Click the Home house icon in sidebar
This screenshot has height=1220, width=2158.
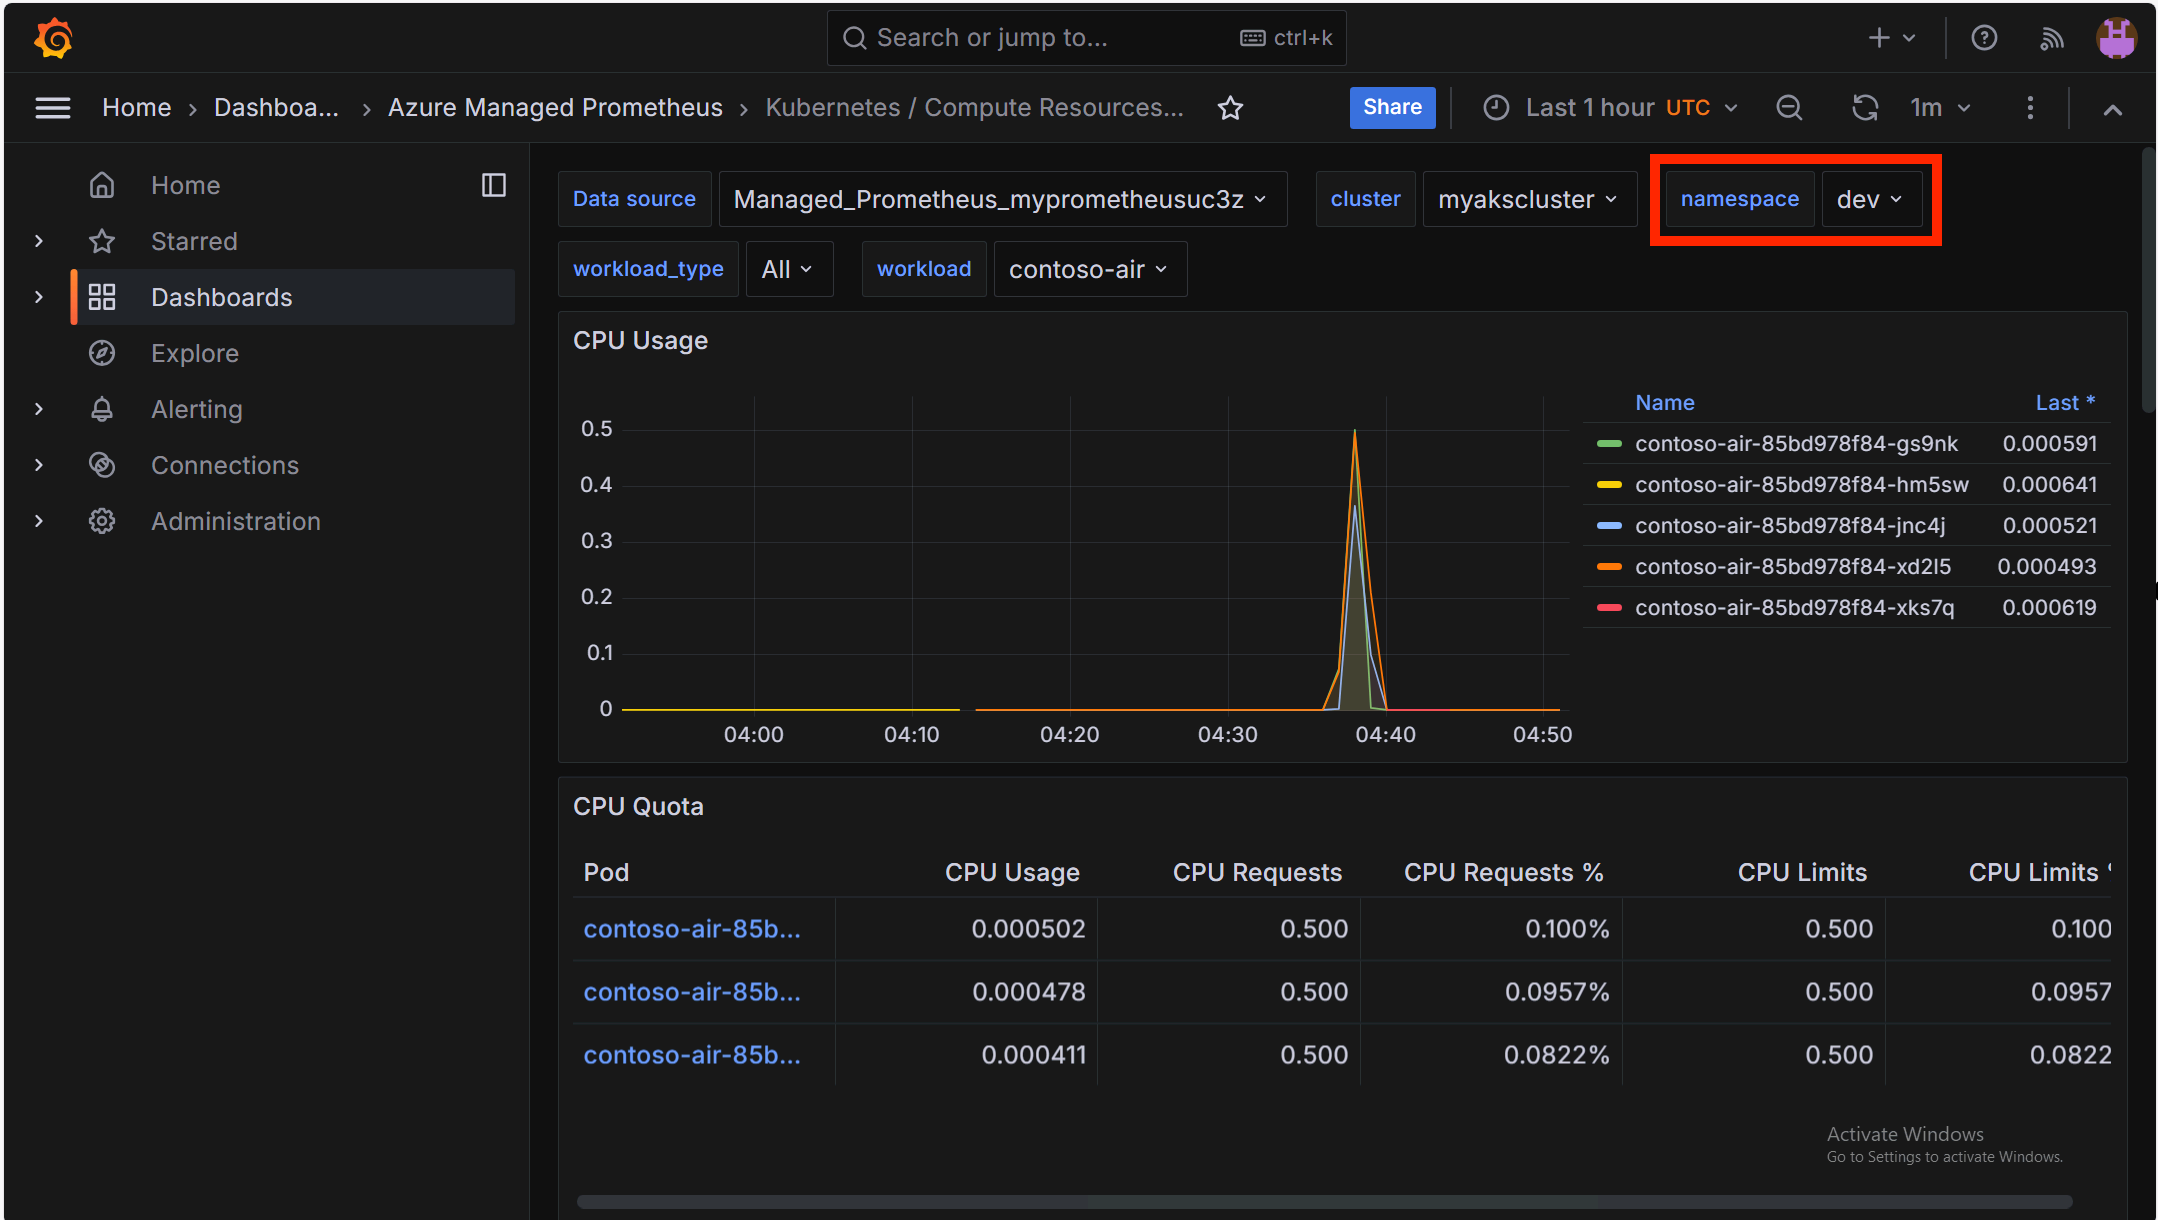click(102, 185)
